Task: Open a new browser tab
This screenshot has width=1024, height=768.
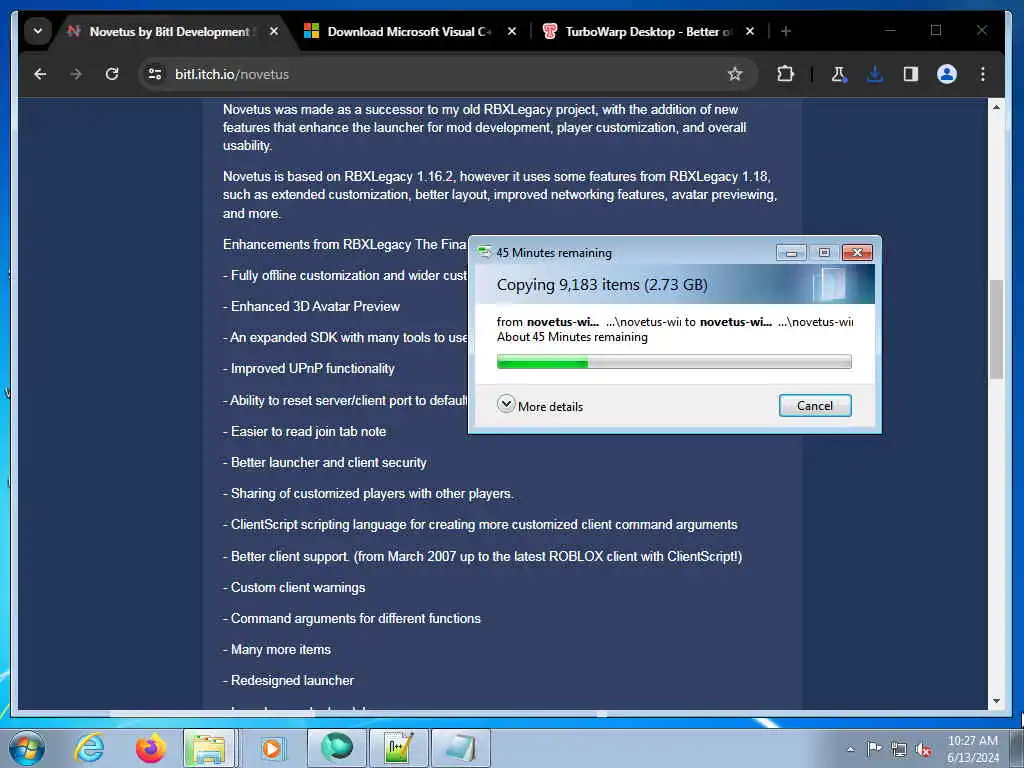Action: coord(786,31)
